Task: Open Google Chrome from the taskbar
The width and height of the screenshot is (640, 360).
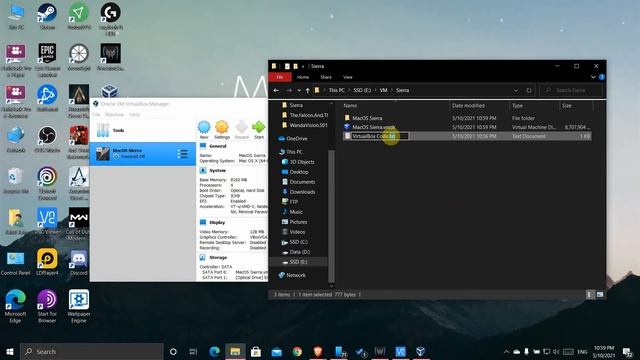Action: click(297, 351)
